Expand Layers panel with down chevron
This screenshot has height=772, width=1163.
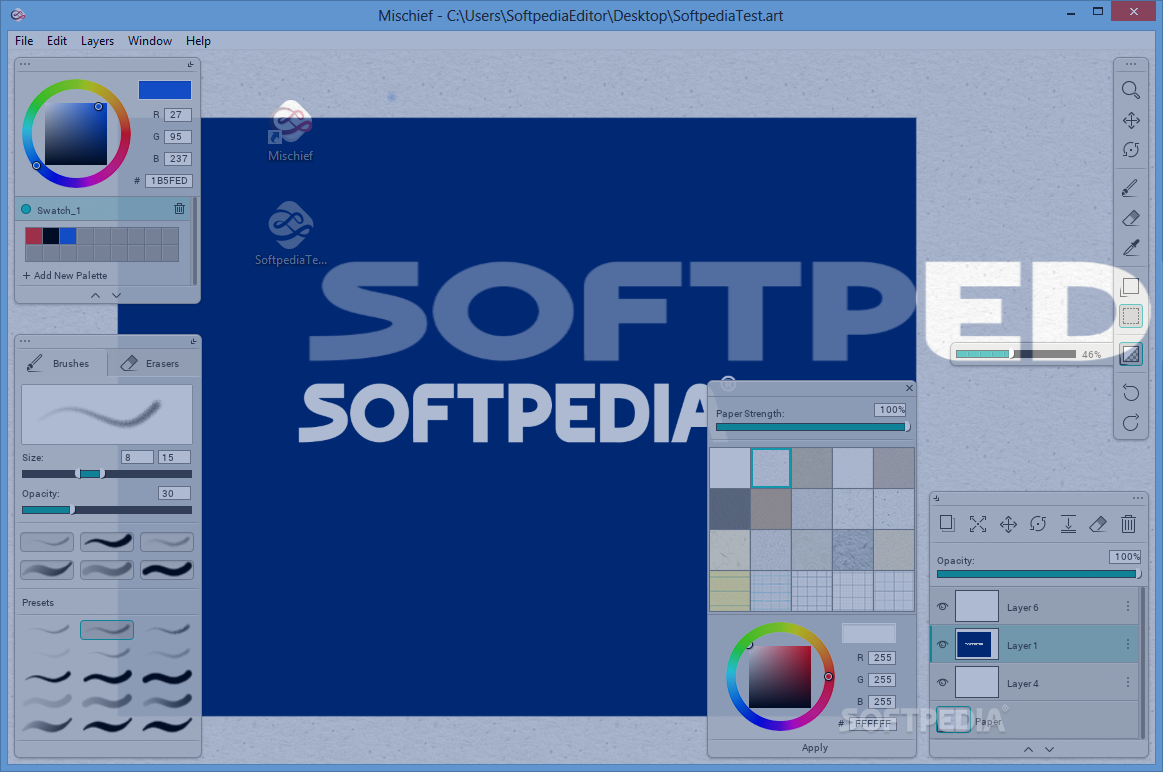click(1049, 750)
